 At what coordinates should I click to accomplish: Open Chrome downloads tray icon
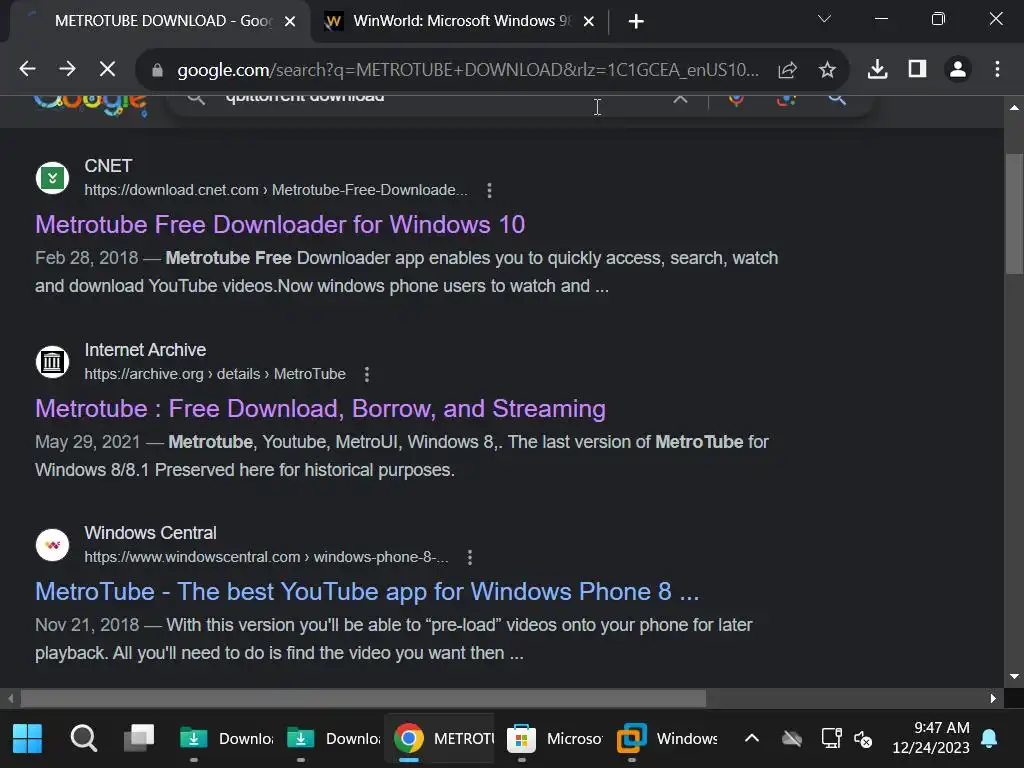(877, 69)
